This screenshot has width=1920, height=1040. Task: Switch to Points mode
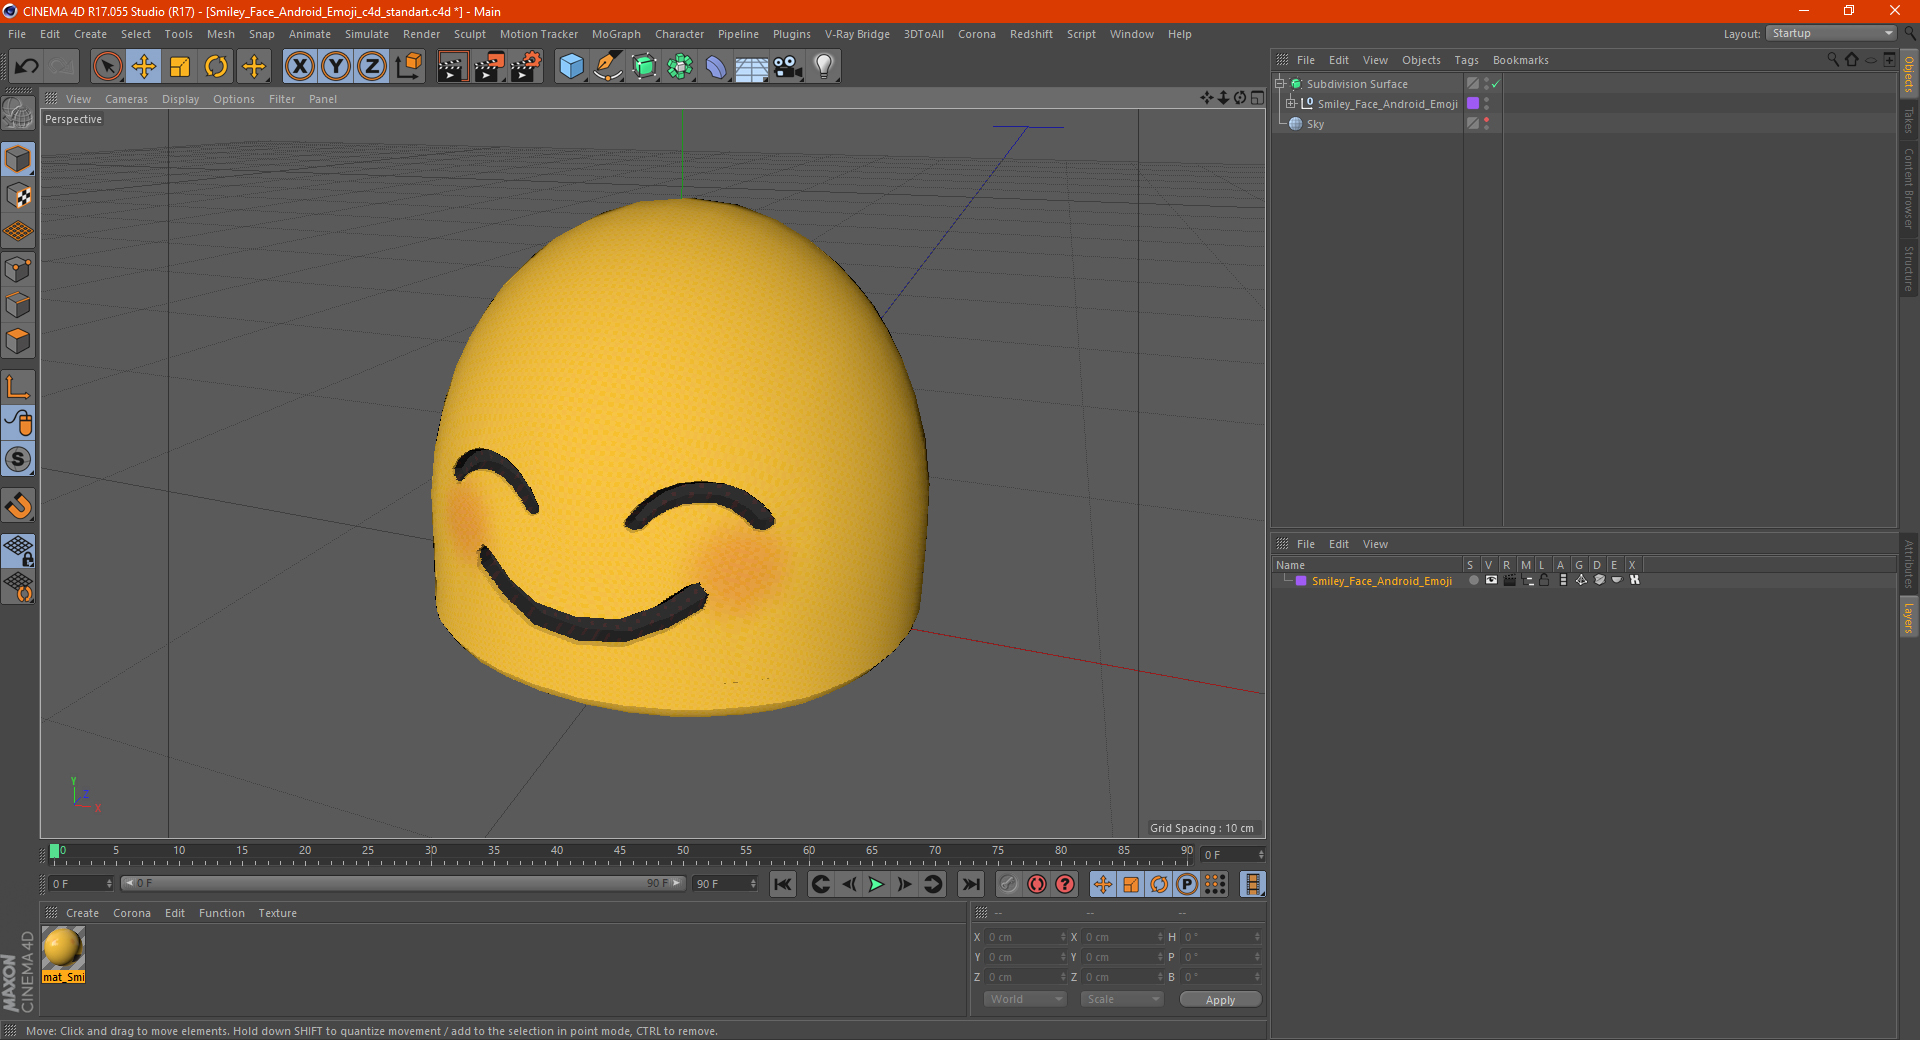click(18, 268)
